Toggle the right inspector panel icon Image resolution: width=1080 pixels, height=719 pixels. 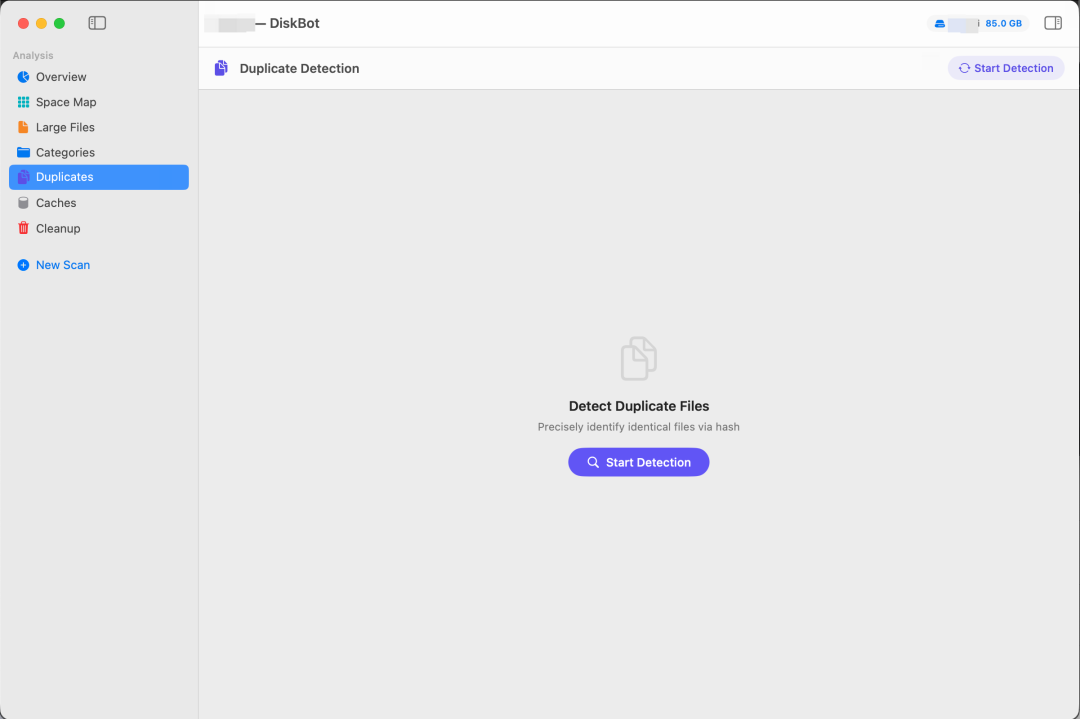tap(1052, 23)
